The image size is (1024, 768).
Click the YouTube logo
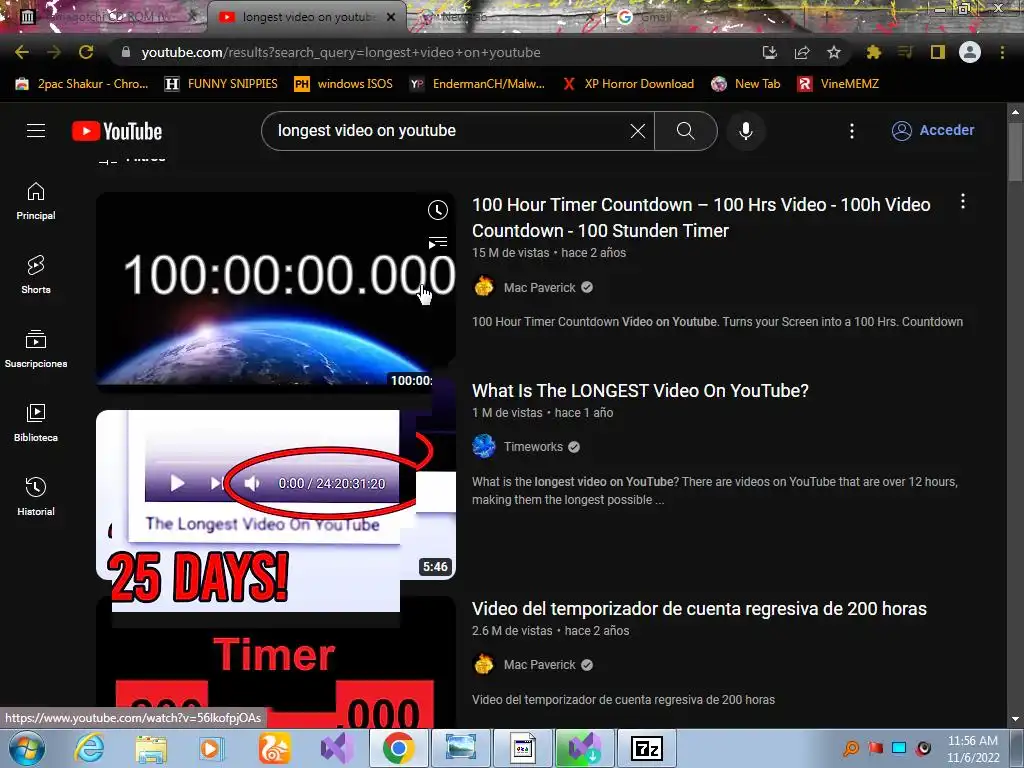[x=117, y=131]
